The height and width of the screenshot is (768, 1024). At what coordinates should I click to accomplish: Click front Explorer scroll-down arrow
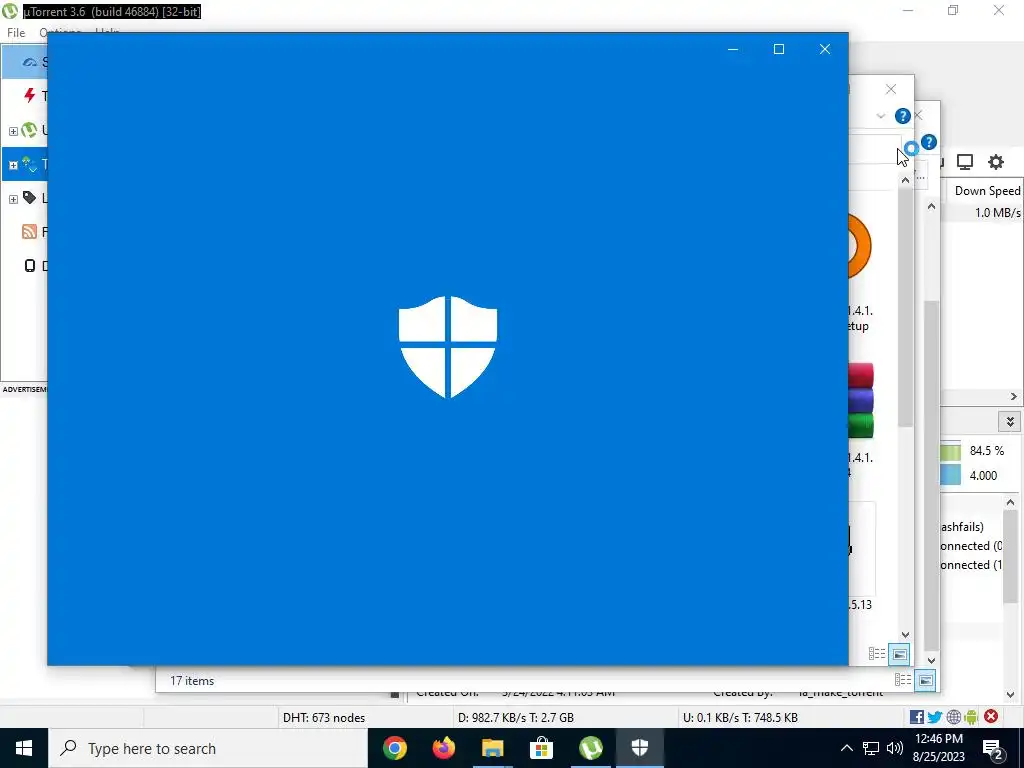tap(905, 634)
